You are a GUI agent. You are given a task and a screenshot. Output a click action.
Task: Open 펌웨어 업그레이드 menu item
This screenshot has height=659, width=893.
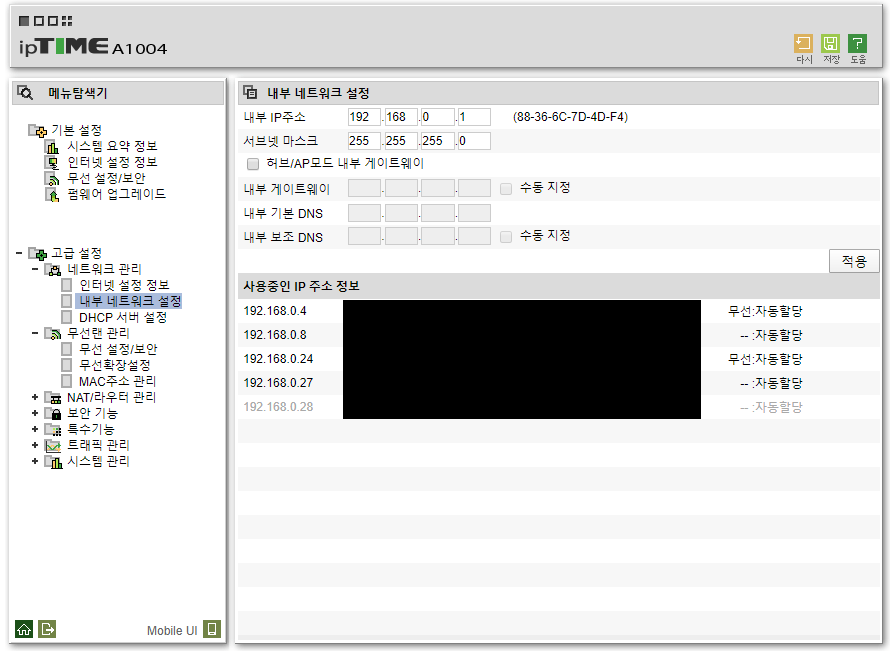coord(117,194)
